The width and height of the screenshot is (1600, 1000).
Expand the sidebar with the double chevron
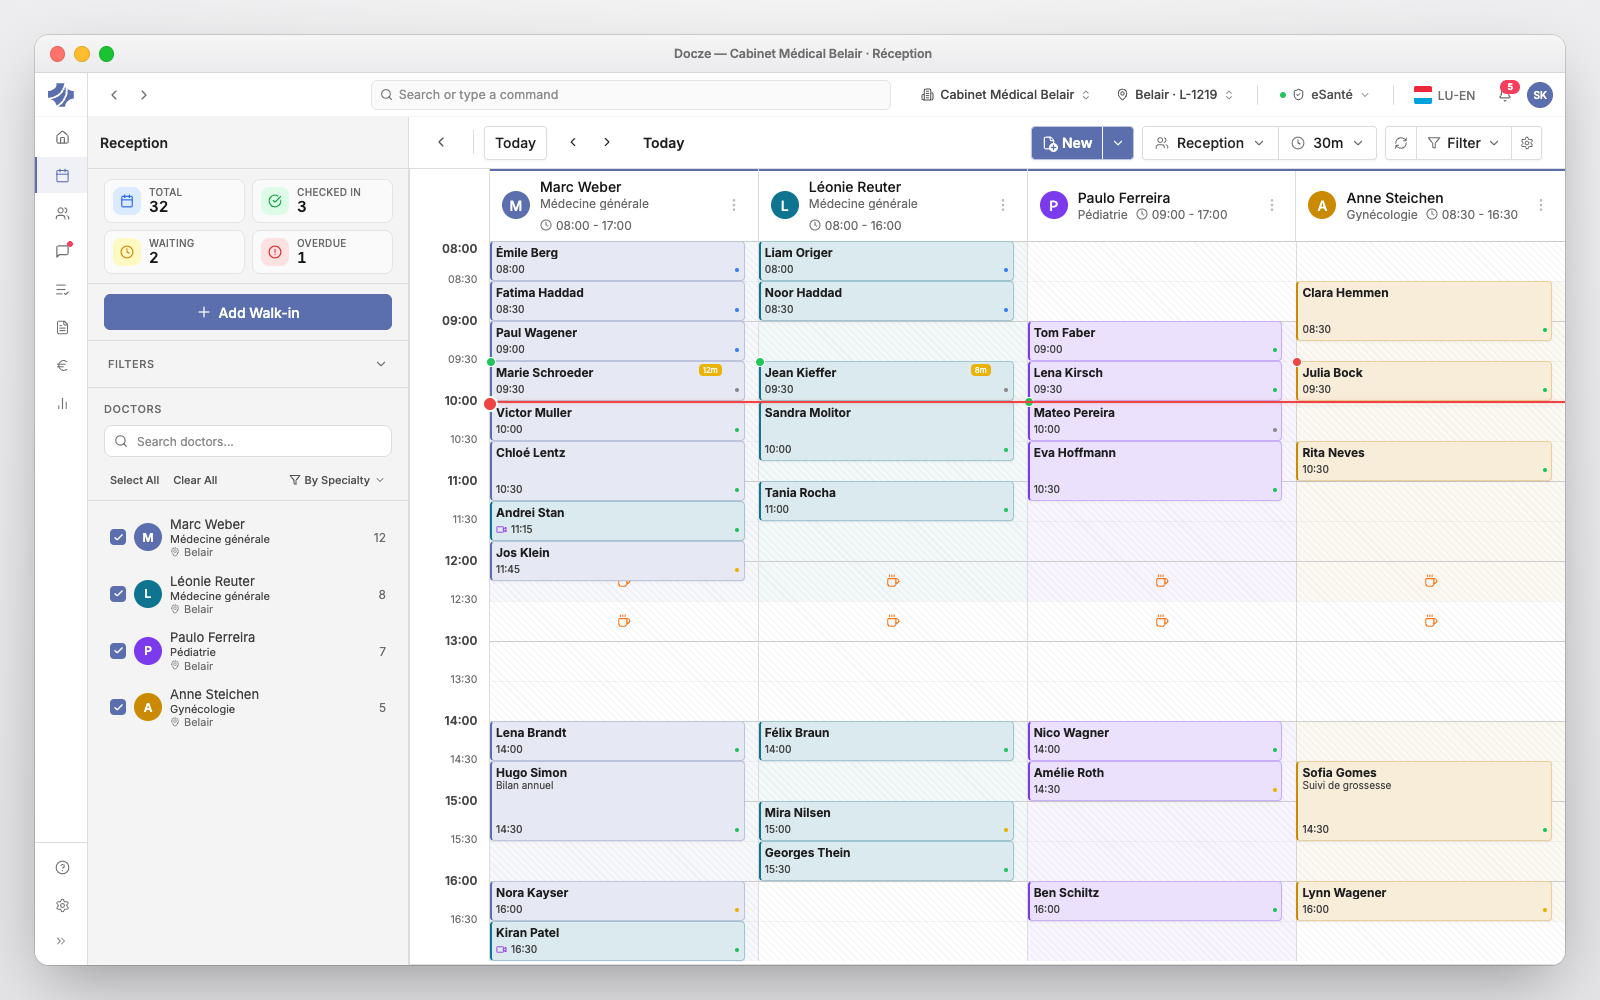coord(62,941)
